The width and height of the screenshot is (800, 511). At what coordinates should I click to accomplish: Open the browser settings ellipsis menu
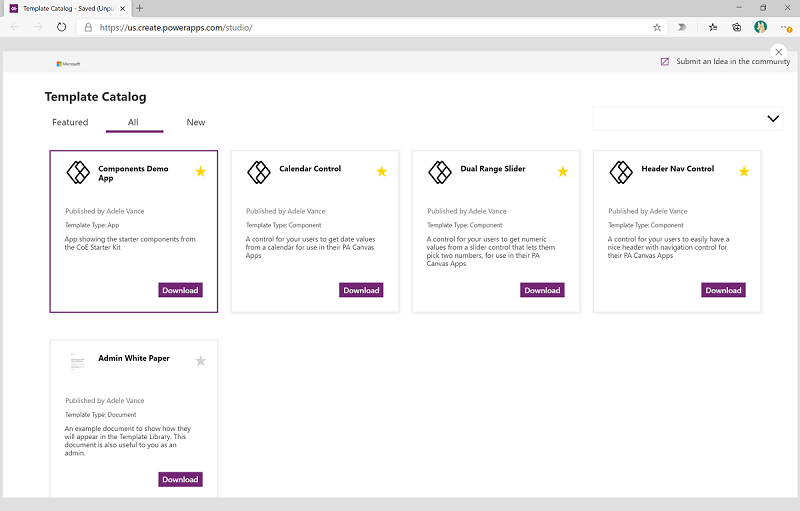(x=786, y=28)
